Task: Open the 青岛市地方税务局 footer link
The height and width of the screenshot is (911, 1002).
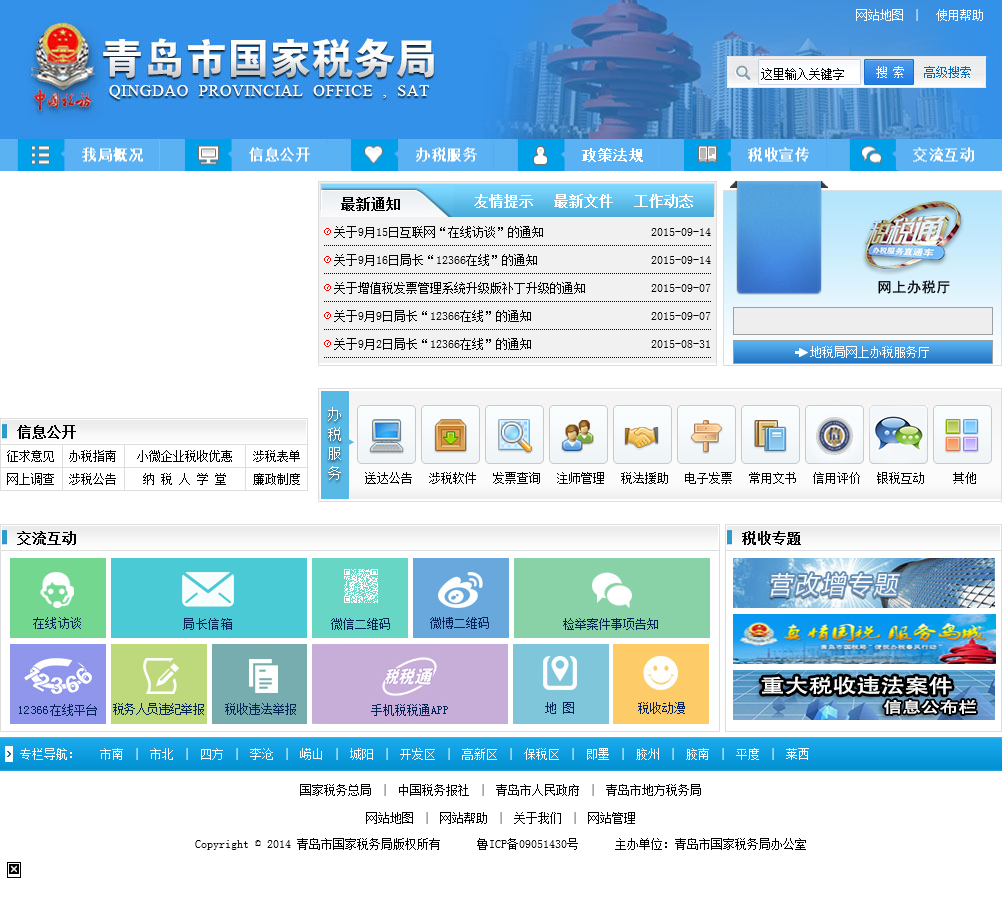Action: tap(653, 790)
